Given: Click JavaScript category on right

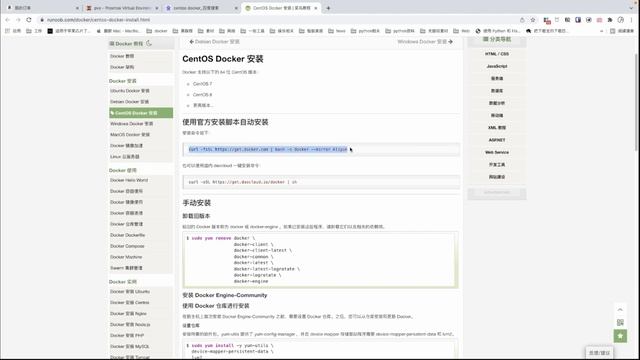Looking at the screenshot, I should (497, 66).
